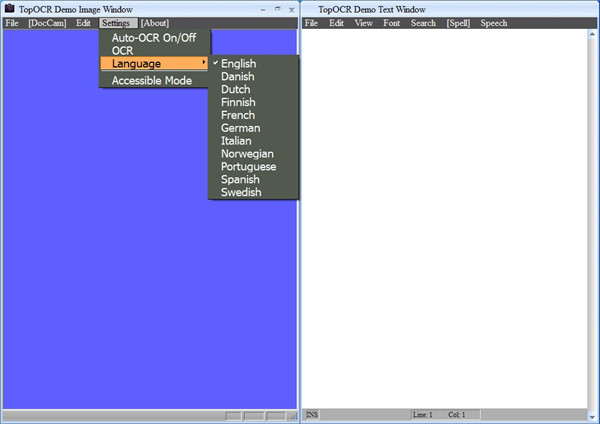Open the [DocCam] menu

click(47, 23)
